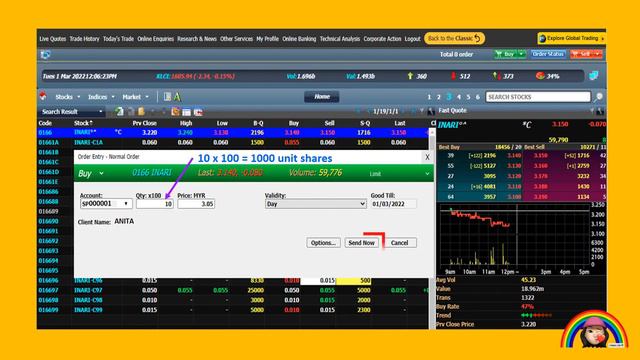This screenshot has height=360, width=640.
Task: Click the calendar table icon in quote toolbar
Action: tap(187, 112)
